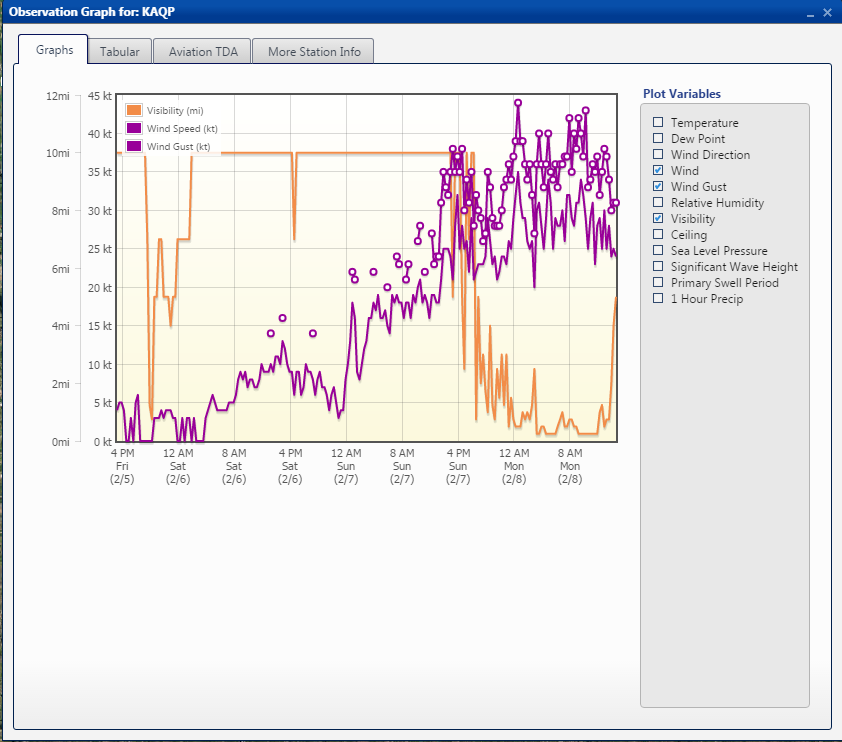This screenshot has width=842, height=742.
Task: Open the Aviation TDA tab
Action: point(202,52)
